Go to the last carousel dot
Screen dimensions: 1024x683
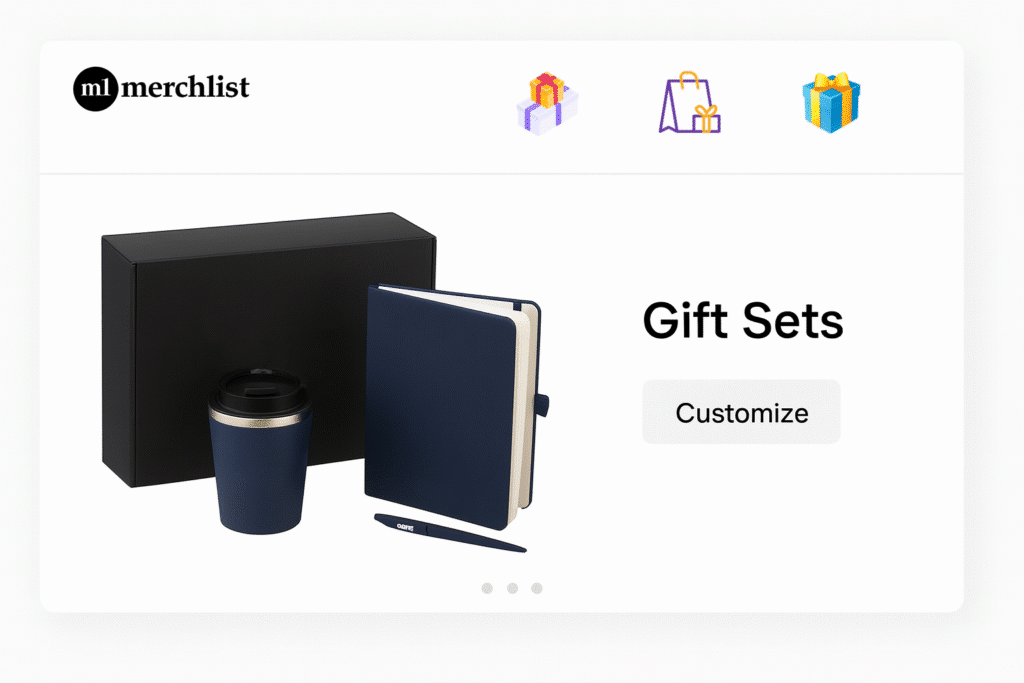537,588
